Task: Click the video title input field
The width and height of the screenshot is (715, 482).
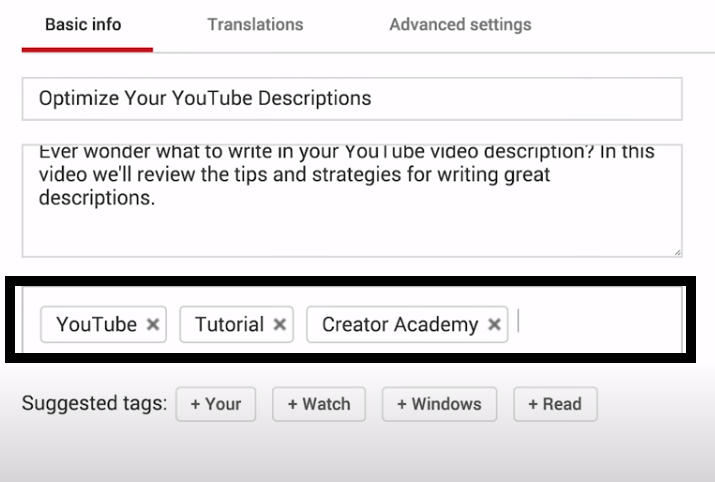Action: pyautogui.click(x=352, y=98)
